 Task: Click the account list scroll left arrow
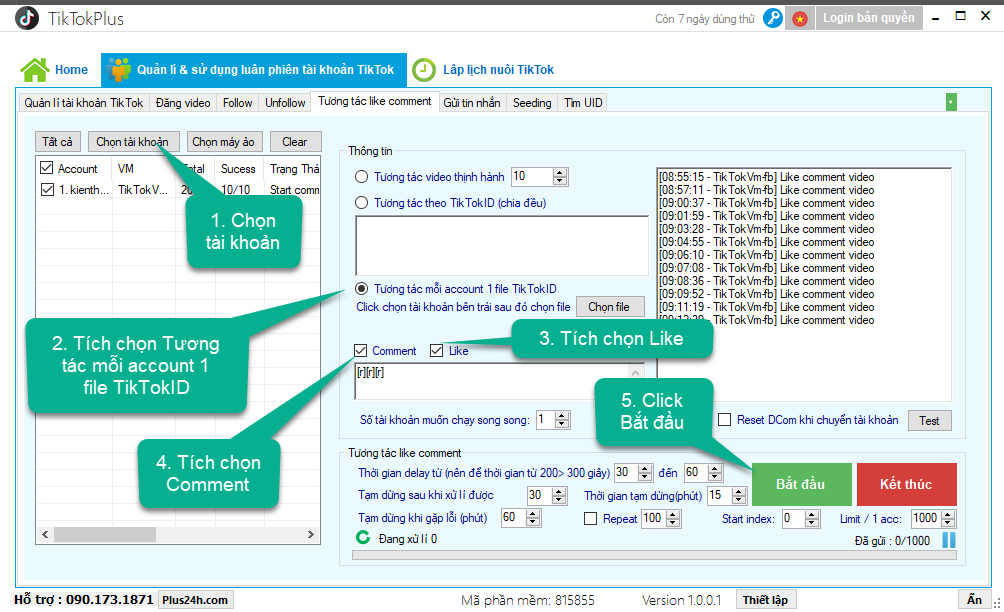coord(45,535)
